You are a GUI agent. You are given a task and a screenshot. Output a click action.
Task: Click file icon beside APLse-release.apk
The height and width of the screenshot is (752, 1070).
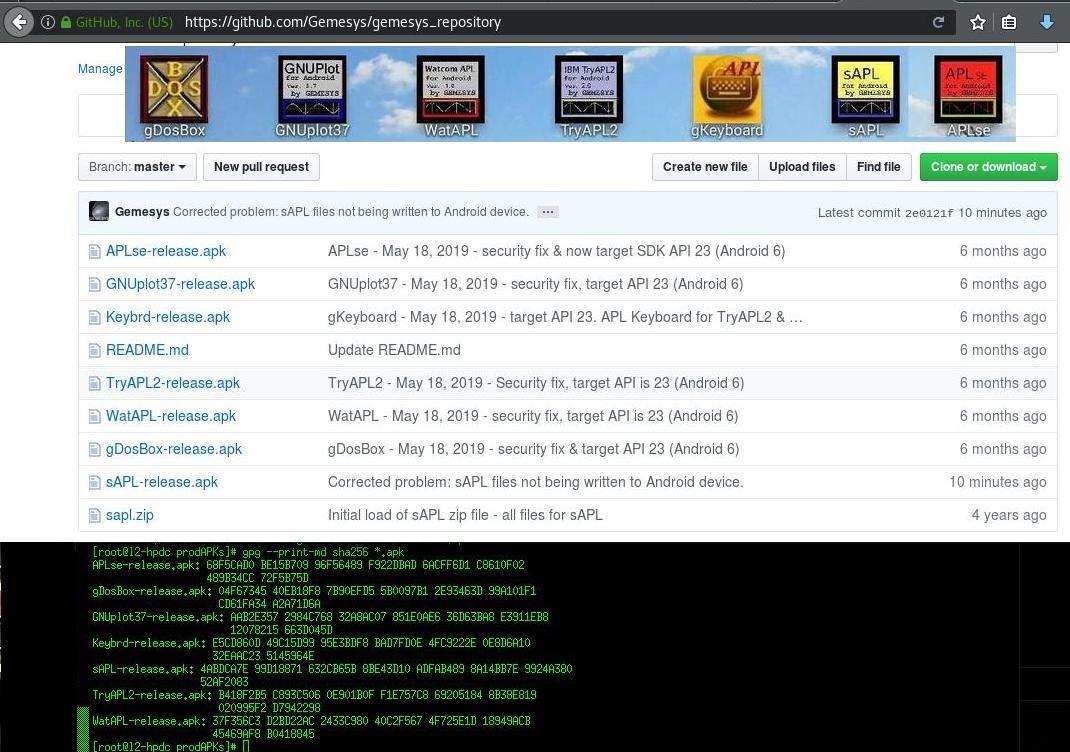click(x=94, y=252)
